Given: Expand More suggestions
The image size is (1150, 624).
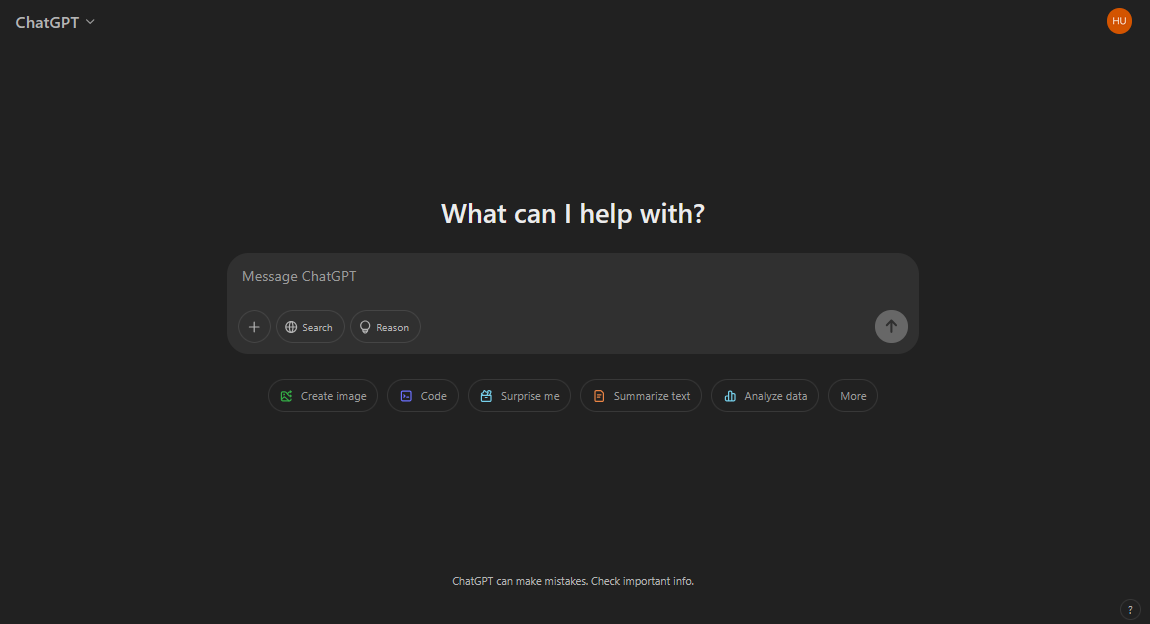Looking at the screenshot, I should coord(853,396).
